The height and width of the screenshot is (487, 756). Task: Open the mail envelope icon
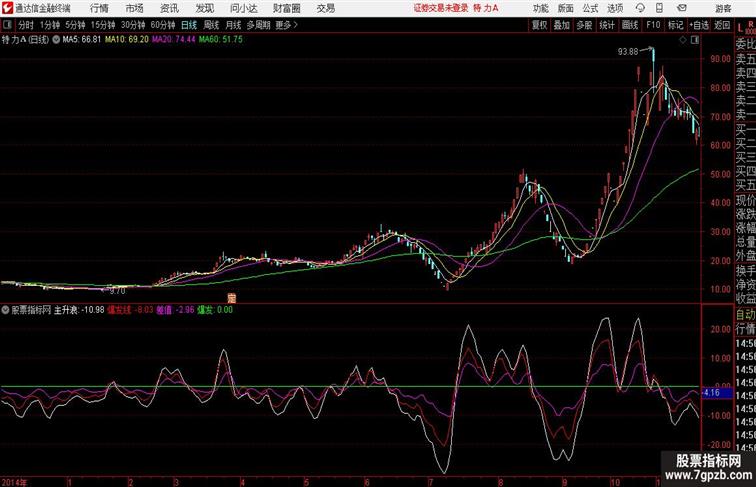(x=682, y=8)
